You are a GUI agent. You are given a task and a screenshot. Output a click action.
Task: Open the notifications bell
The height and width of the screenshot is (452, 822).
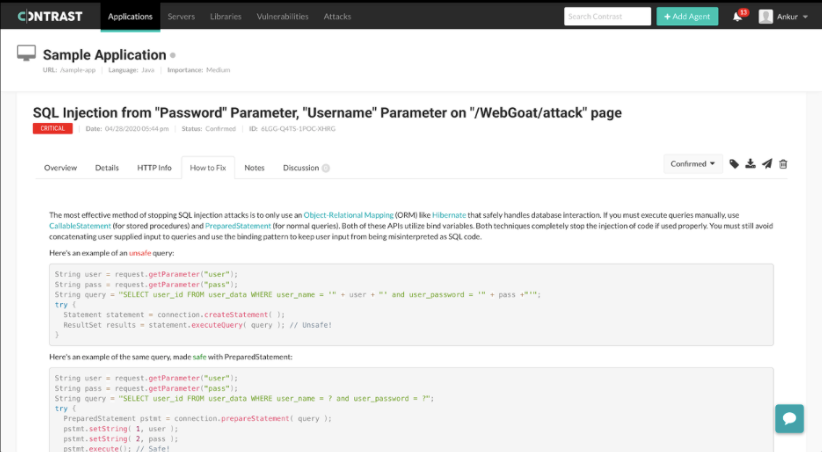click(737, 17)
